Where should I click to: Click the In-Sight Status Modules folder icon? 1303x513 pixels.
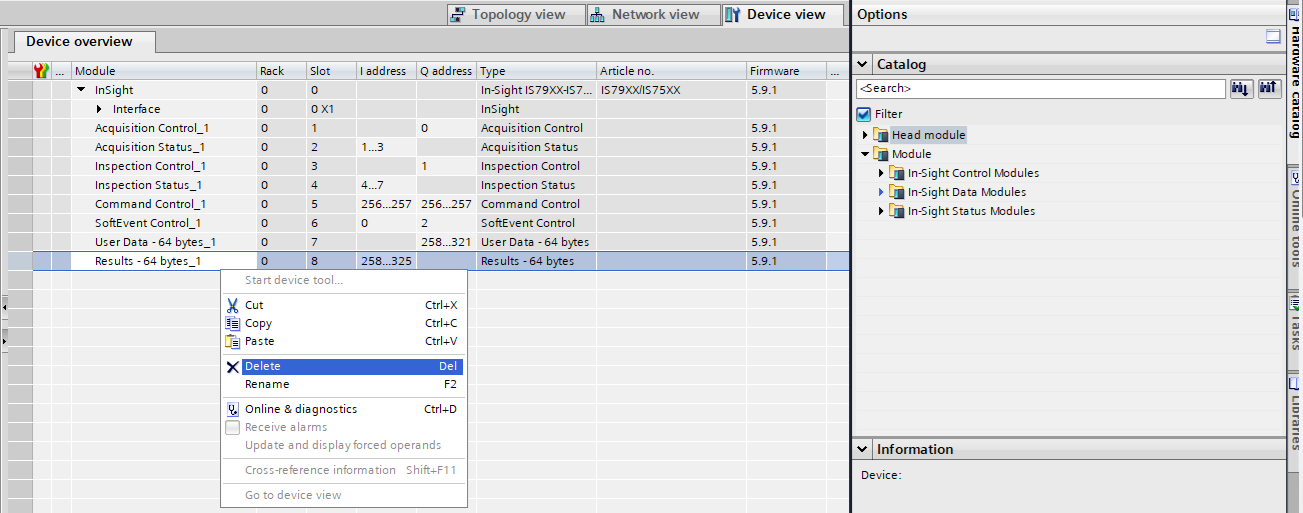897,211
